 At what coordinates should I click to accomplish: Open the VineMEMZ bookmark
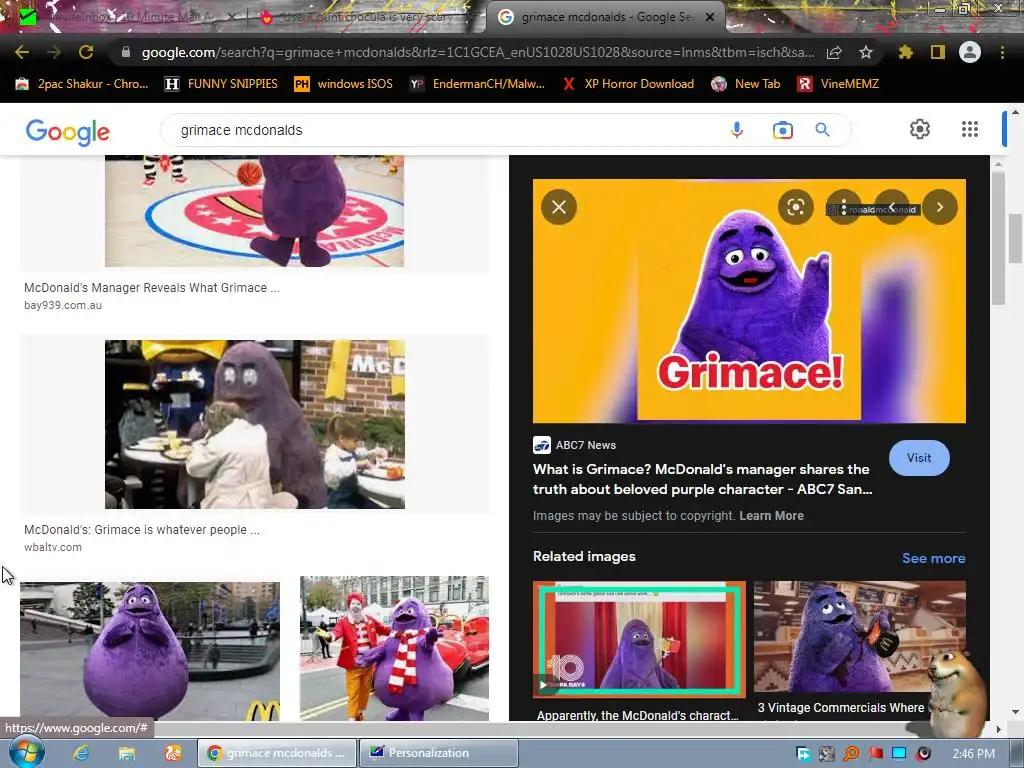pyautogui.click(x=839, y=84)
